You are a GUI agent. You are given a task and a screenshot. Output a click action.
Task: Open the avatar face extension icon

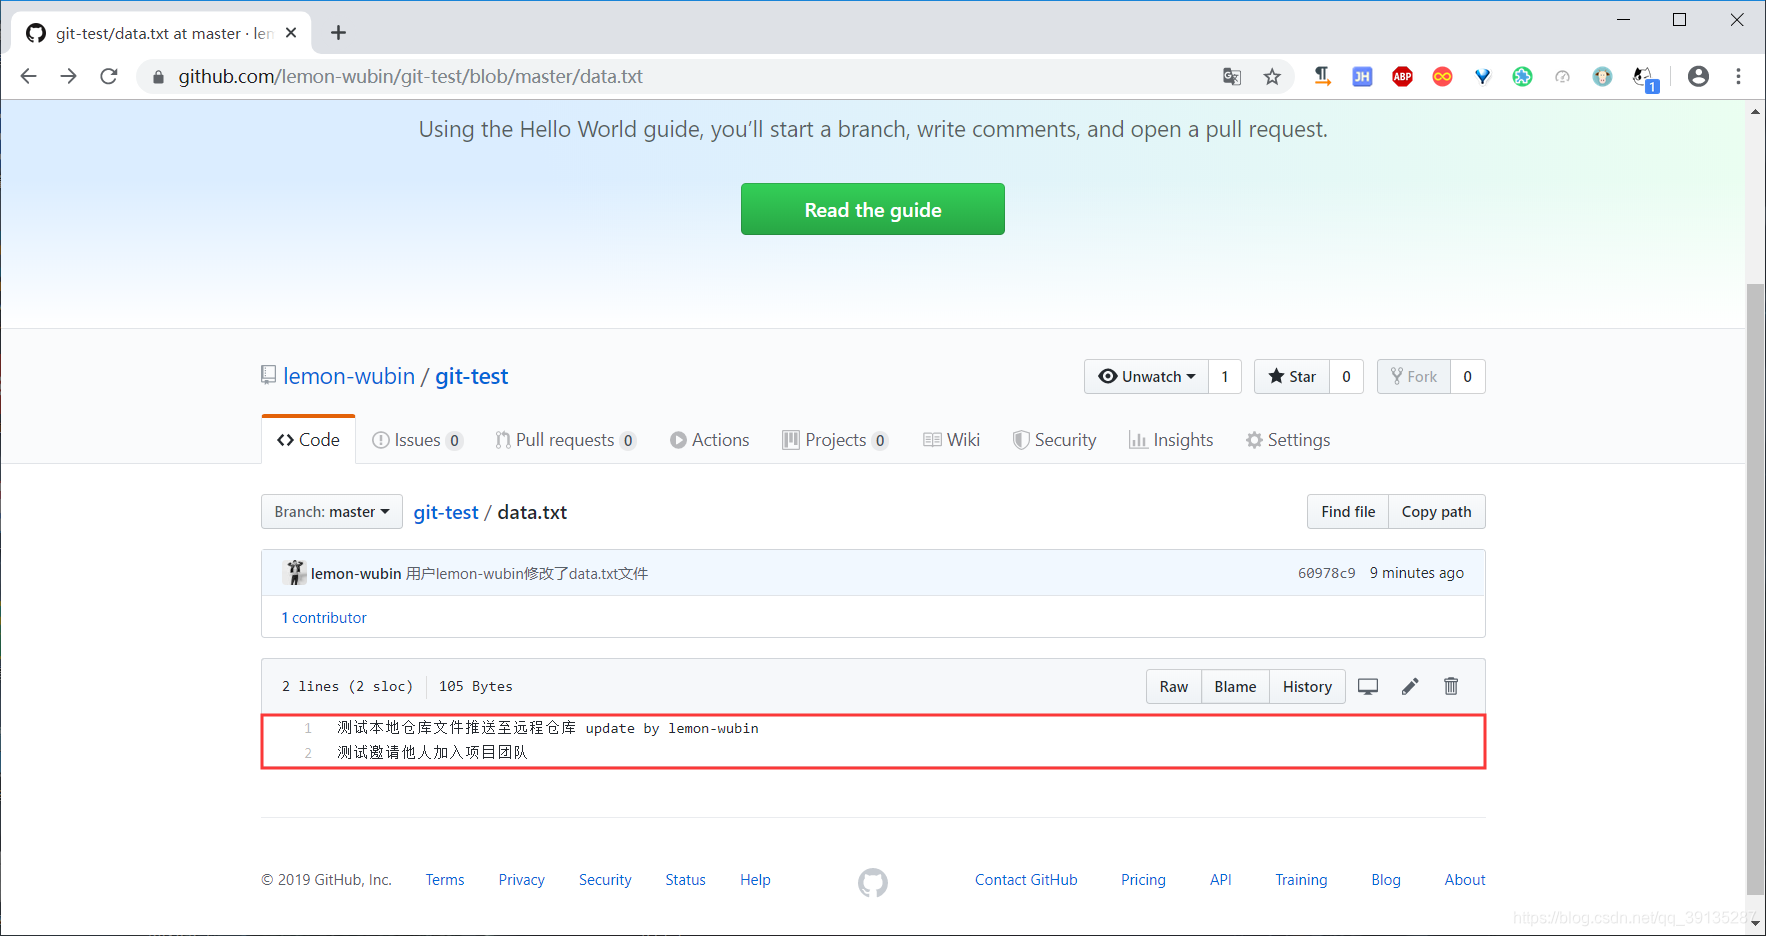pyautogui.click(x=1602, y=77)
